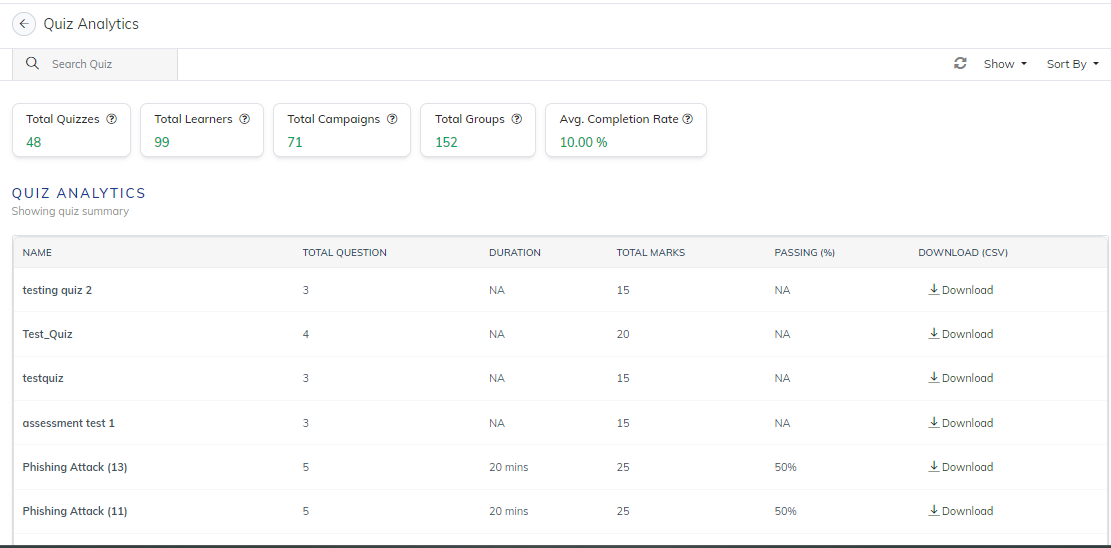Download CSV for testquiz

[x=961, y=378]
